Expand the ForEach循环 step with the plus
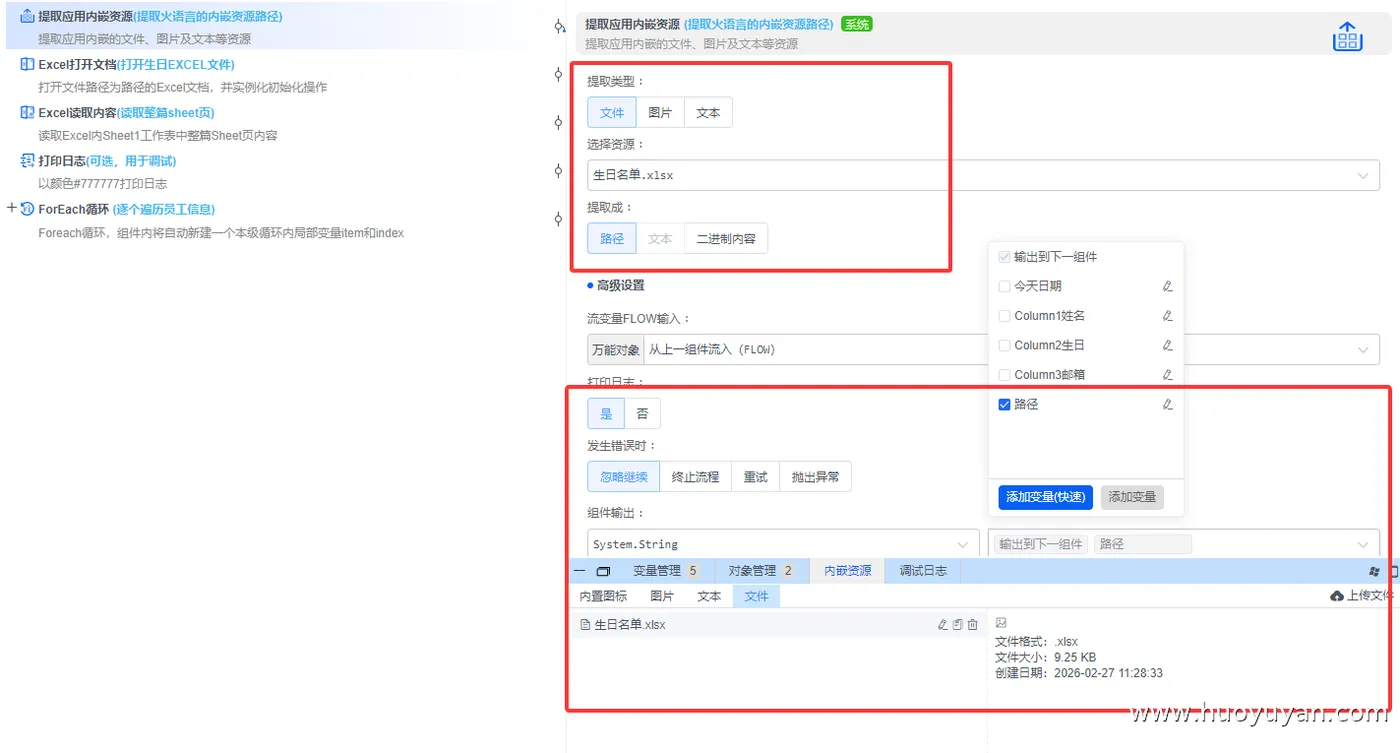This screenshot has width=1400, height=753. pos(12,208)
